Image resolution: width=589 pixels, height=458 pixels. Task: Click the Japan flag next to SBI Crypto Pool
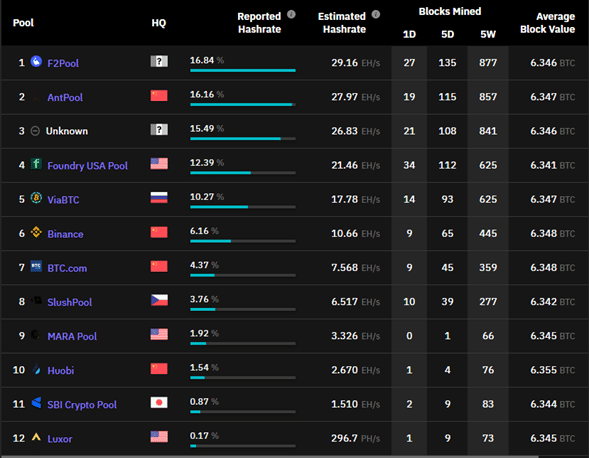tap(159, 403)
